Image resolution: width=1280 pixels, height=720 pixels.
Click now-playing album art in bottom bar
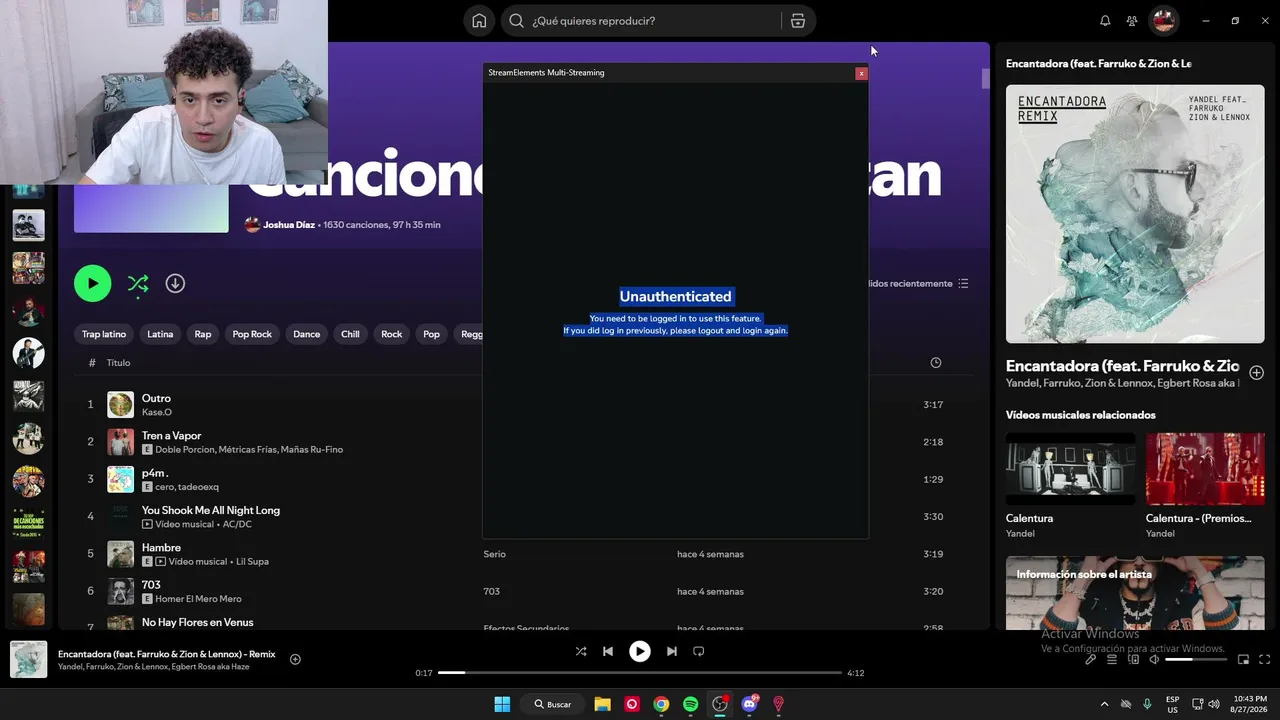pyautogui.click(x=28, y=659)
